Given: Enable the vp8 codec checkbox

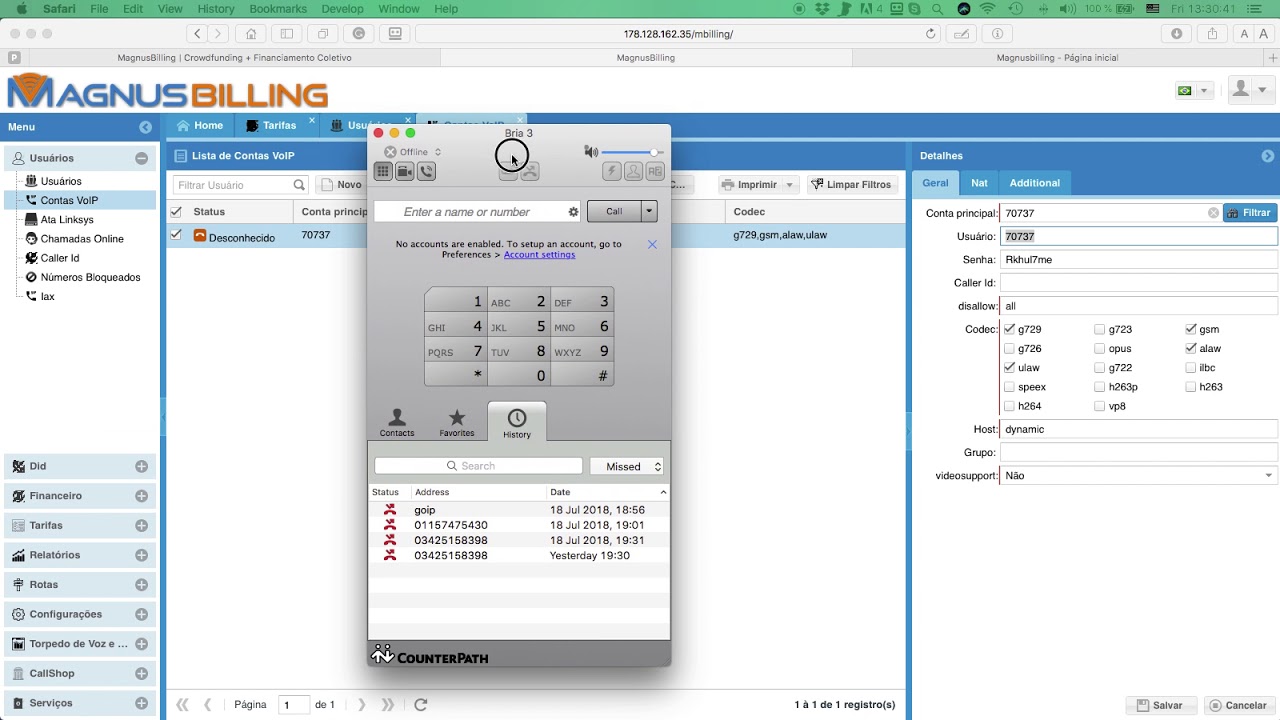Looking at the screenshot, I should [x=1100, y=406].
